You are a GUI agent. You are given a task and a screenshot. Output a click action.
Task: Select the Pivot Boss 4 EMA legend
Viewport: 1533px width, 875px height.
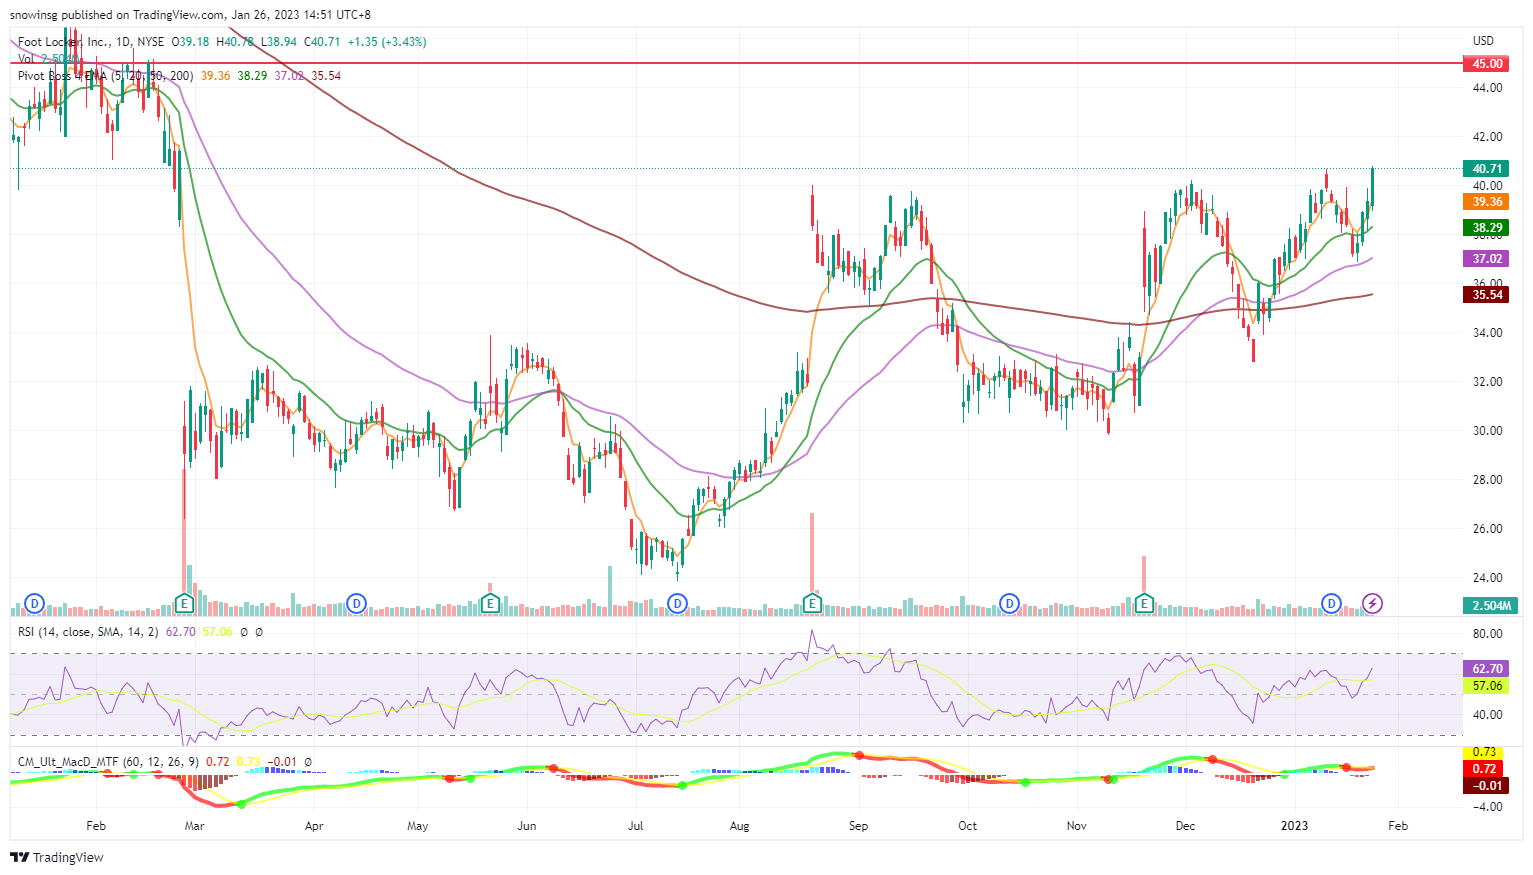click(x=105, y=76)
